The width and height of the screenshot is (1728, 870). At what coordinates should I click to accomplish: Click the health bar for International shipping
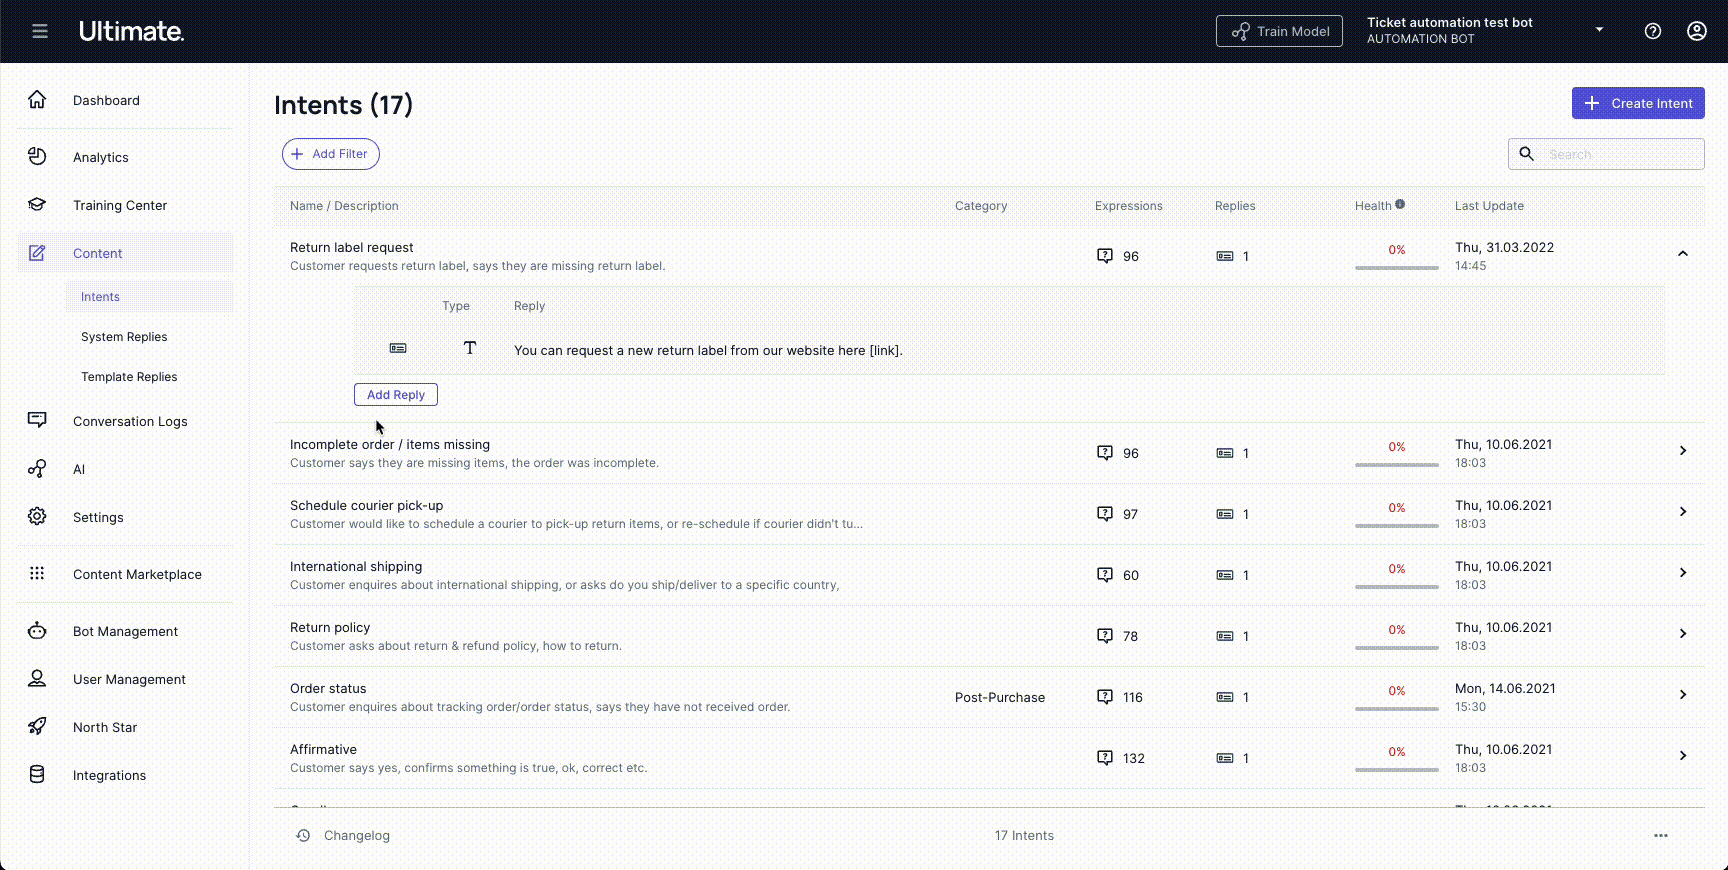[1396, 586]
